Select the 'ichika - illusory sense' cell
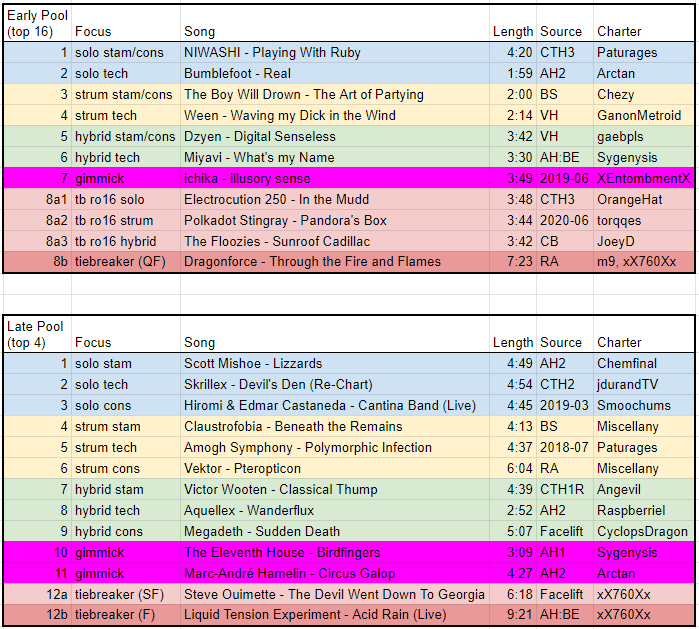This screenshot has height=629, width=699. (x=335, y=178)
